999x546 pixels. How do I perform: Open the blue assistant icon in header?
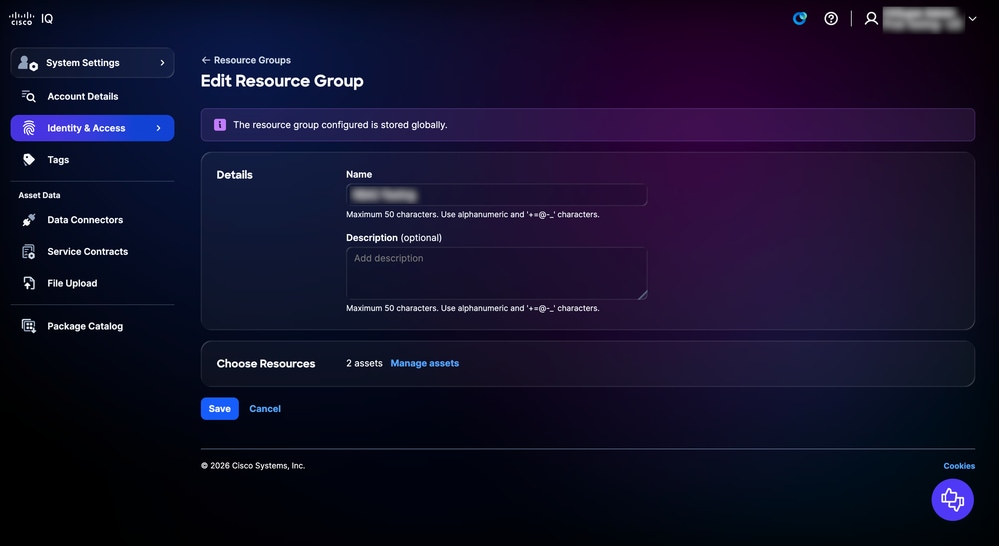[x=800, y=18]
